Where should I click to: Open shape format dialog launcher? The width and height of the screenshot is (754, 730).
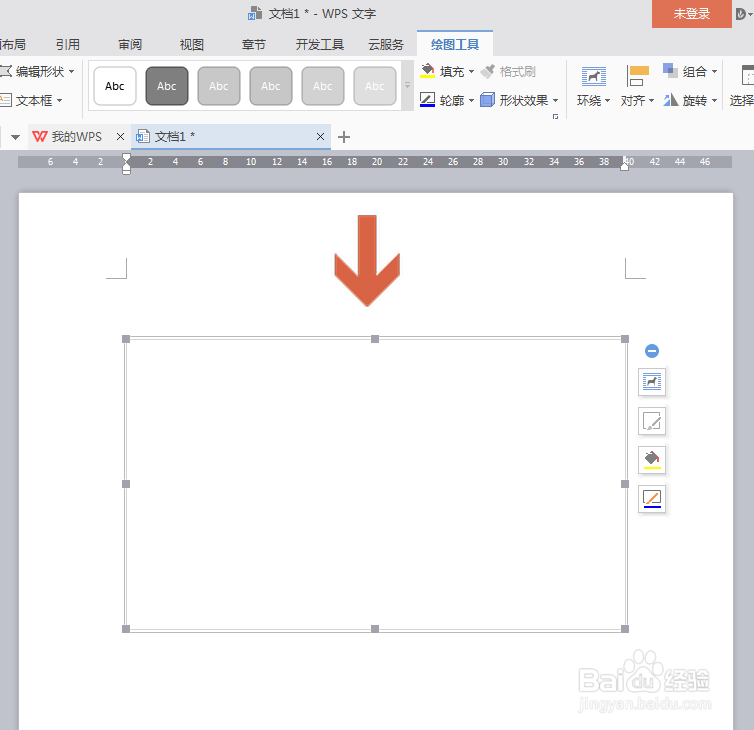pyautogui.click(x=555, y=116)
